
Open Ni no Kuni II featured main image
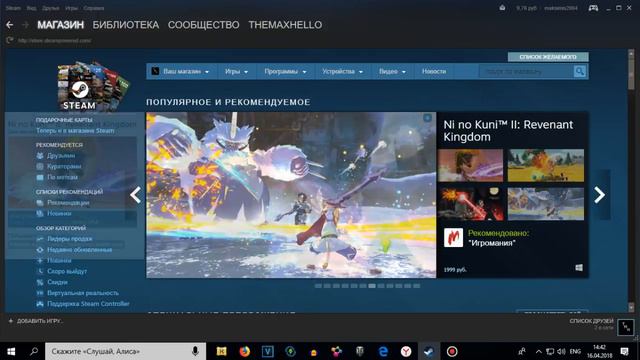(291, 195)
